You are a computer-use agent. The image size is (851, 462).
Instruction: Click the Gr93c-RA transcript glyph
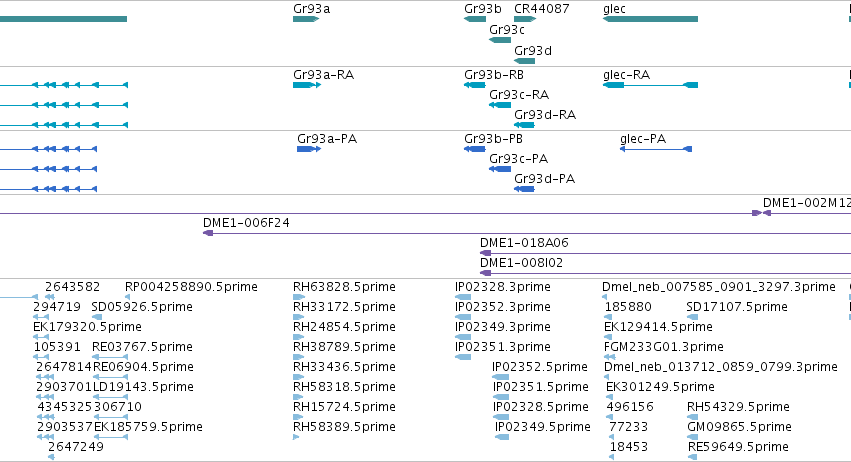[x=500, y=105]
